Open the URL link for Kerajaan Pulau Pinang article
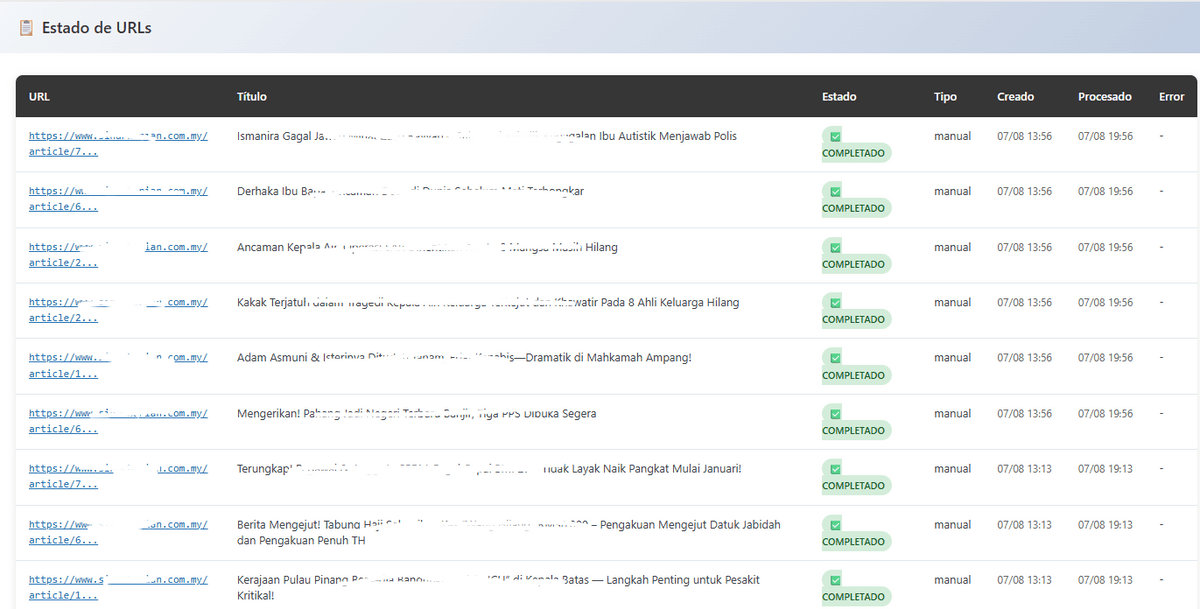1200x609 pixels. [x=117, y=587]
